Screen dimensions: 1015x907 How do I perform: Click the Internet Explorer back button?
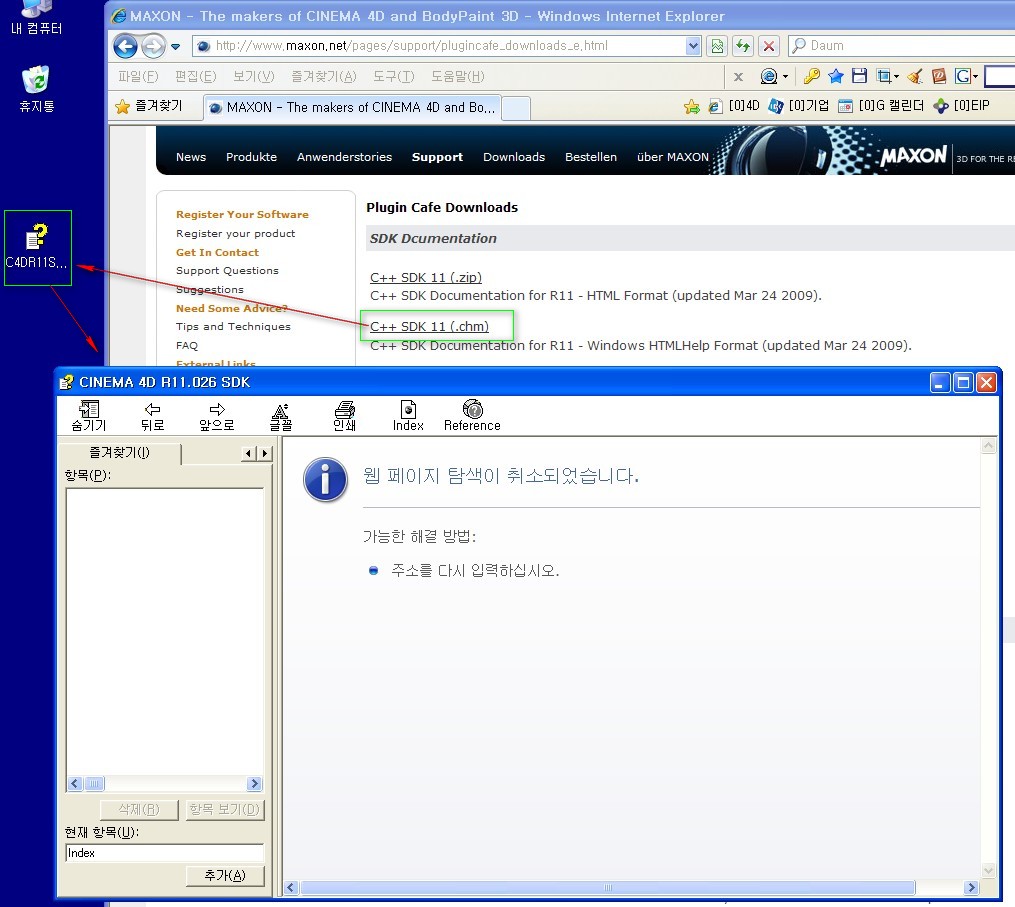[x=125, y=46]
